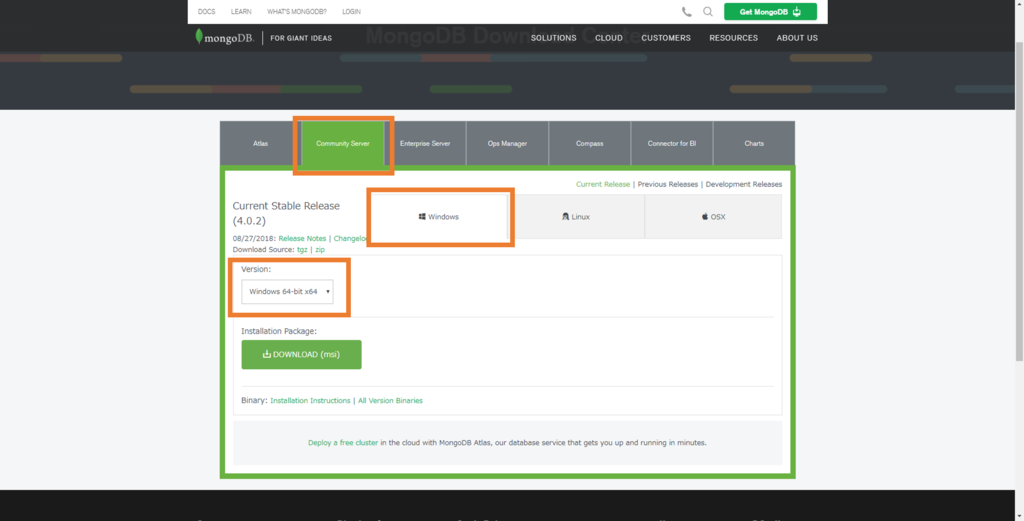Click the LOGIN link

351,12
